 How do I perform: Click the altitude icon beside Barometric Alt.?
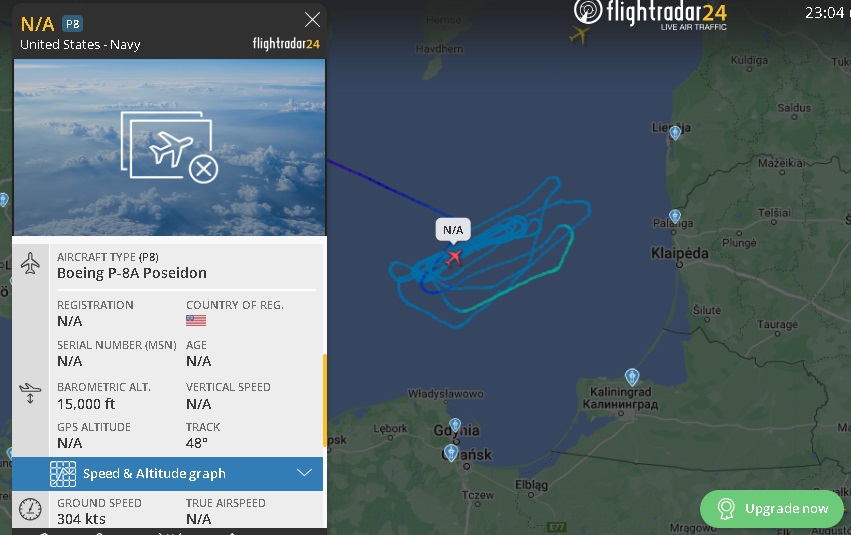[x=30, y=393]
